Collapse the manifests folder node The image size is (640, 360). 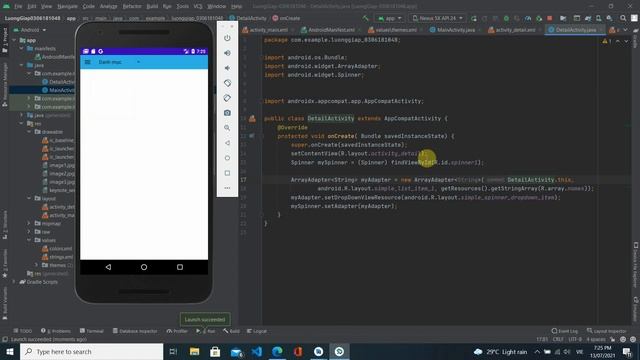(x=22, y=49)
